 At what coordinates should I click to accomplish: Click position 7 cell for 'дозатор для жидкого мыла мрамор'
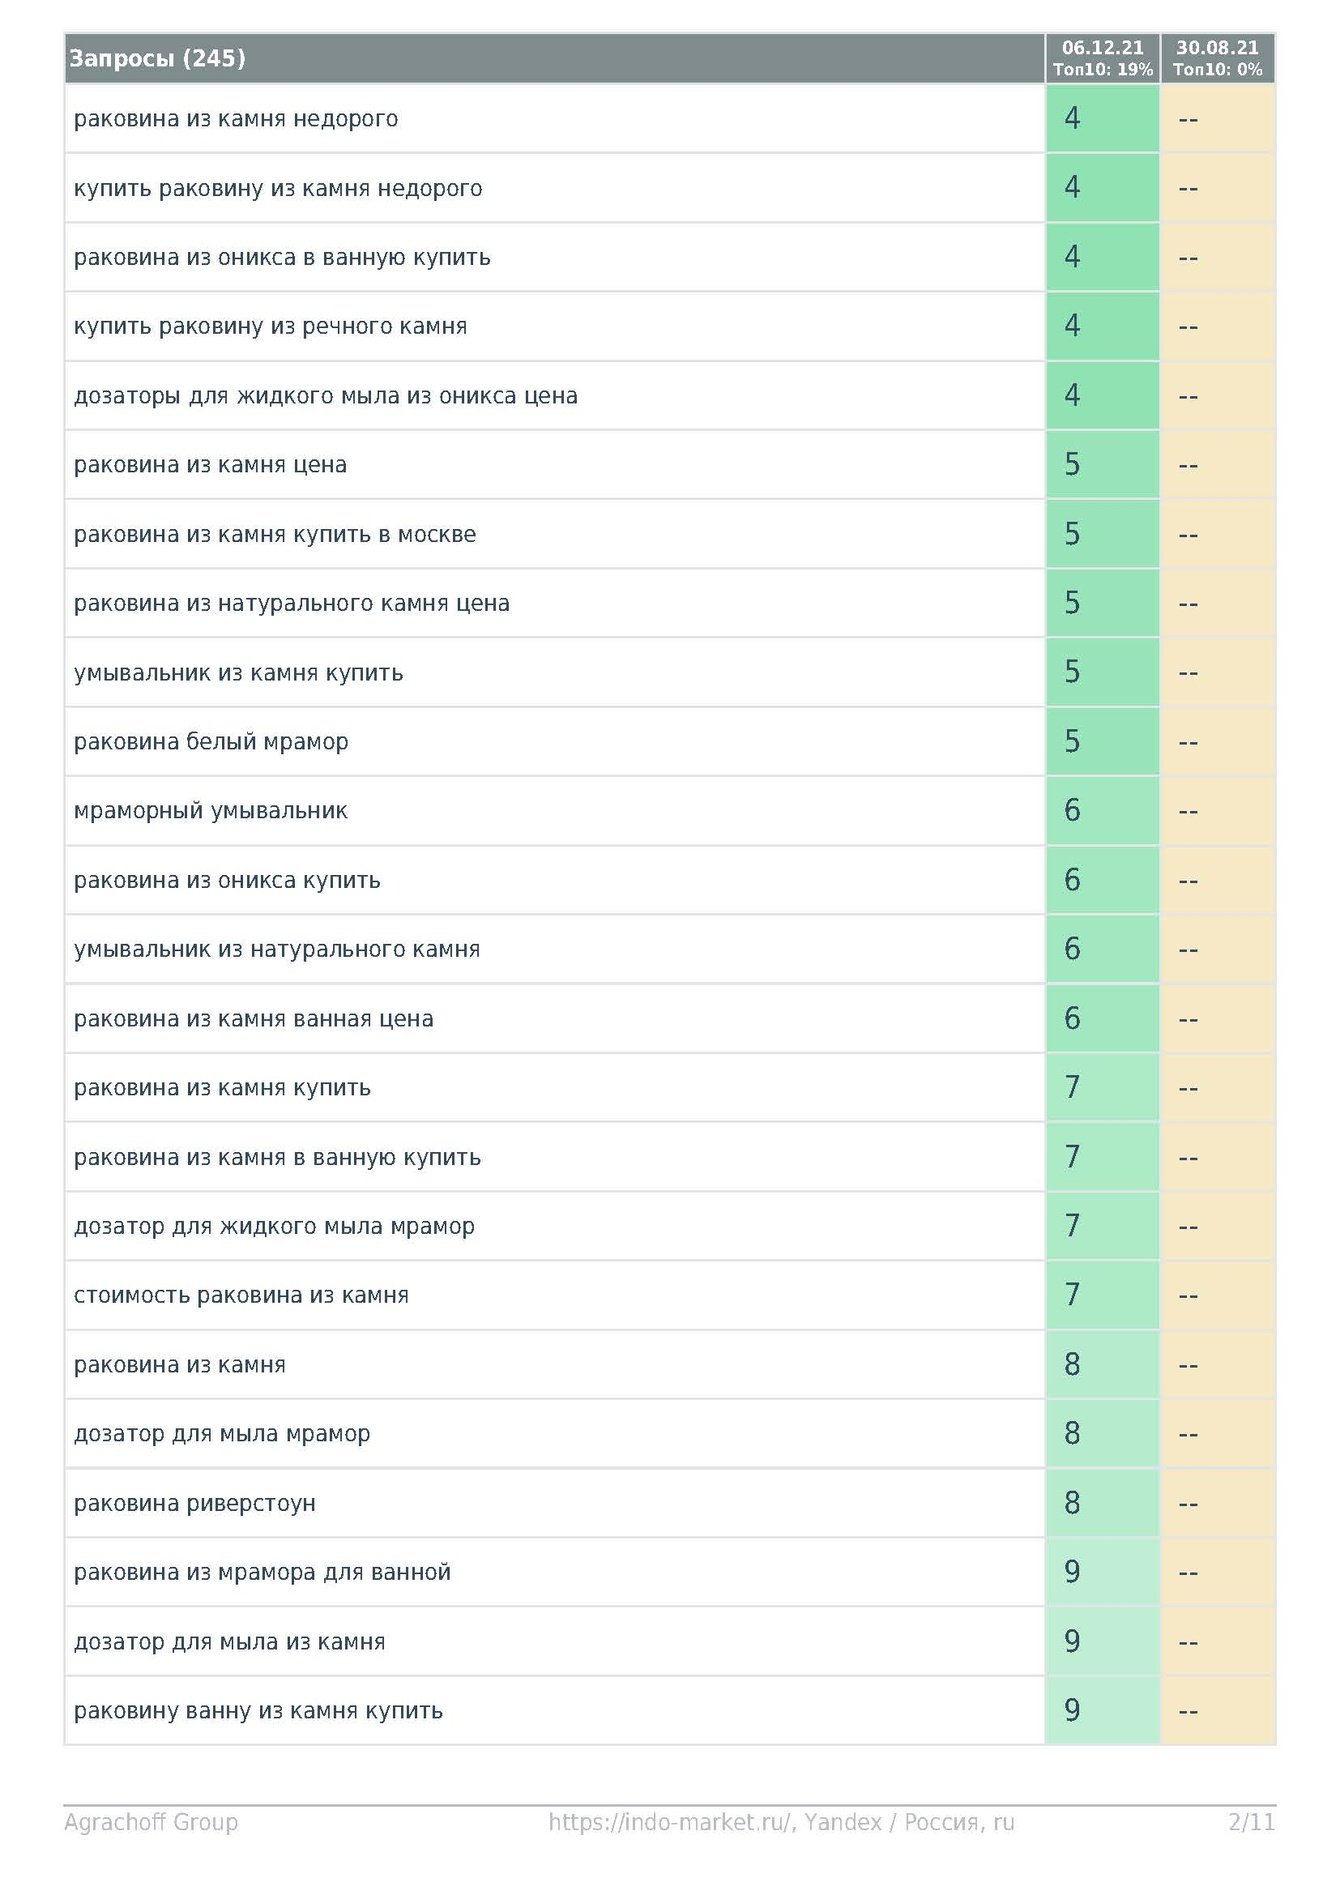click(x=1102, y=1226)
